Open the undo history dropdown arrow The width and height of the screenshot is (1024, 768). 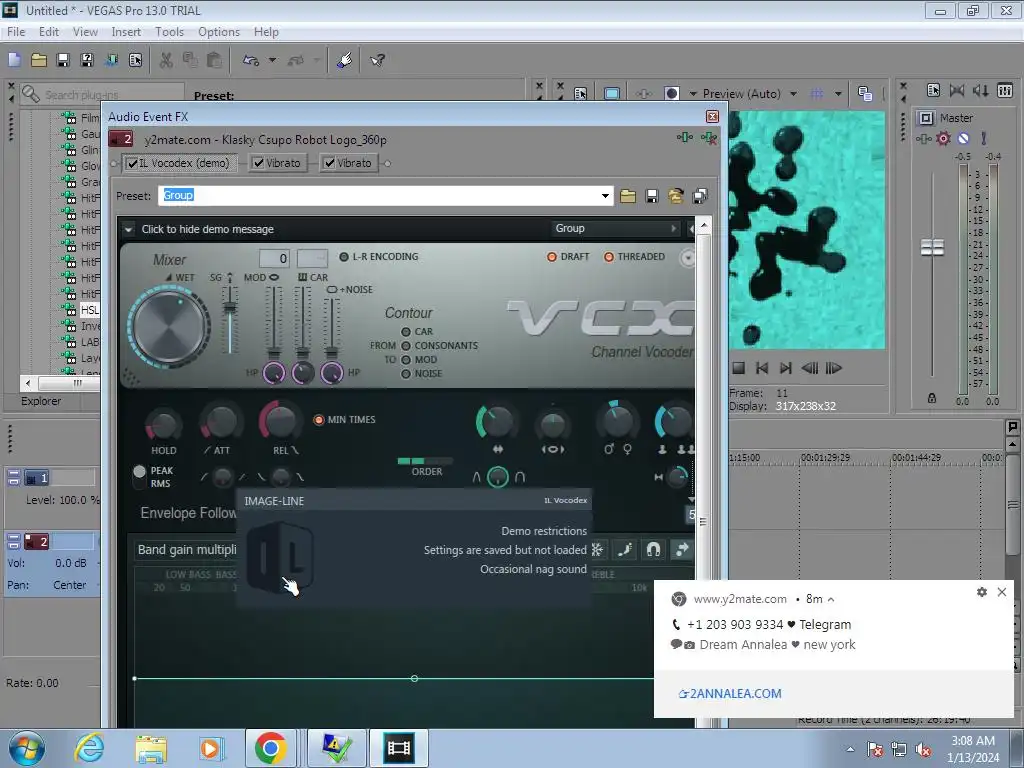[x=272, y=60]
